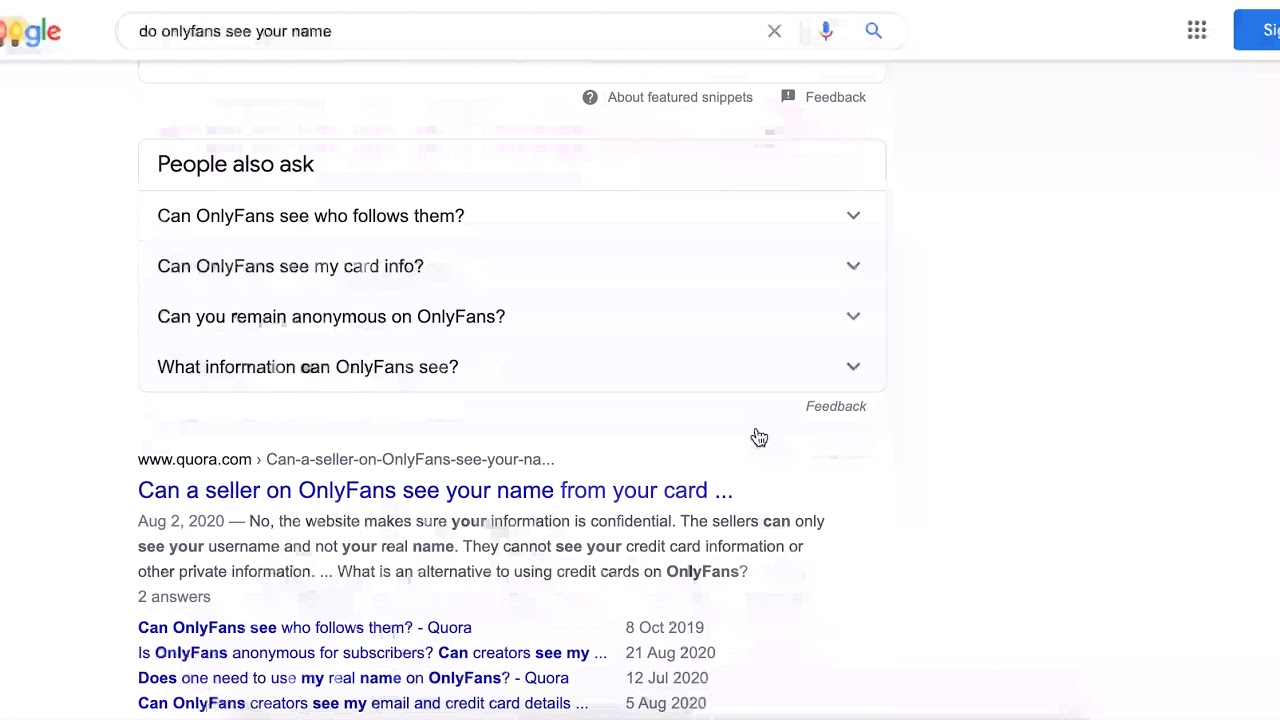Clear the search box with X icon
Screen dimensions: 1280x720
tap(774, 31)
